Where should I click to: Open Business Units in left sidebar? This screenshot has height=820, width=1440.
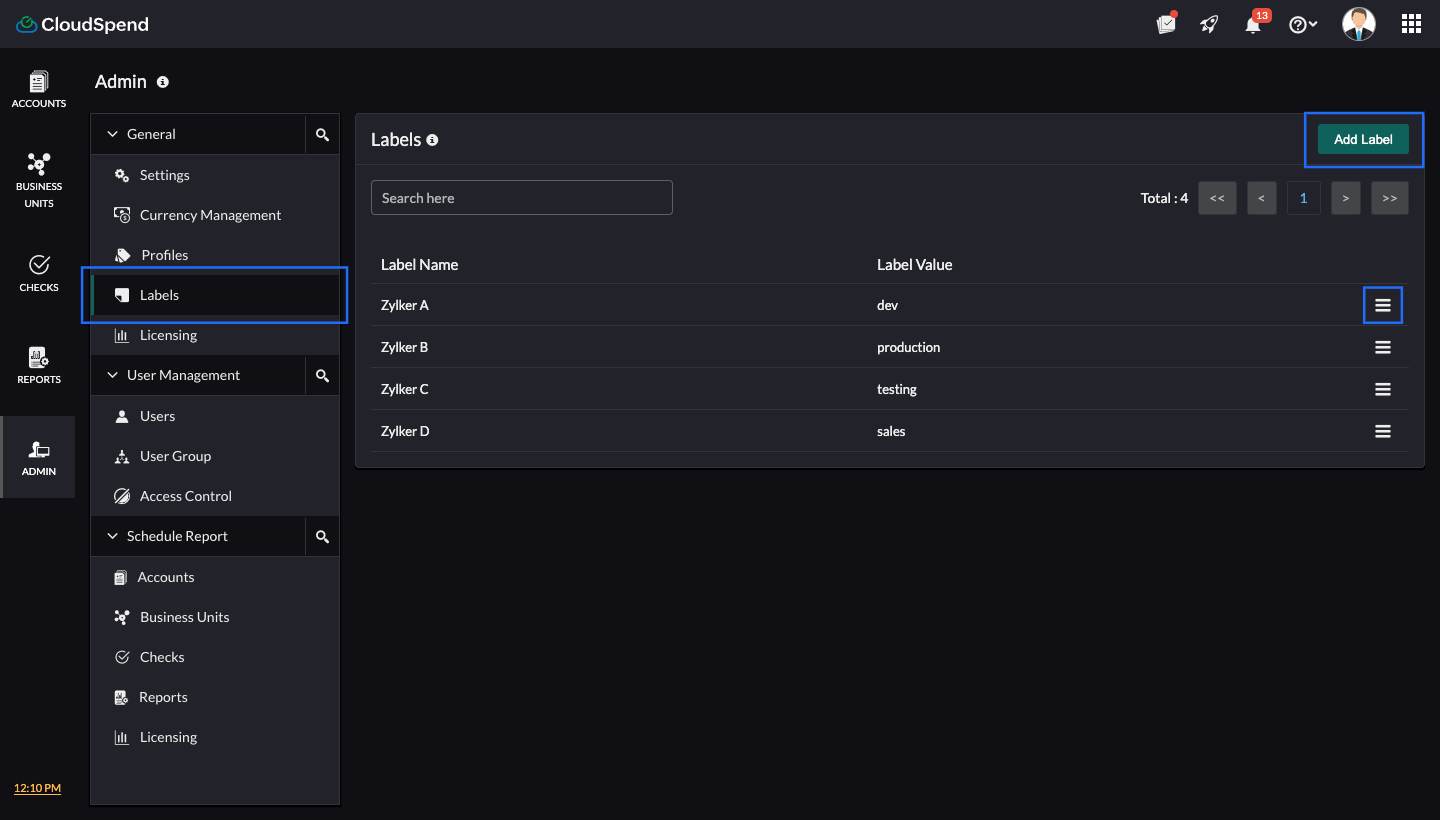point(39,180)
